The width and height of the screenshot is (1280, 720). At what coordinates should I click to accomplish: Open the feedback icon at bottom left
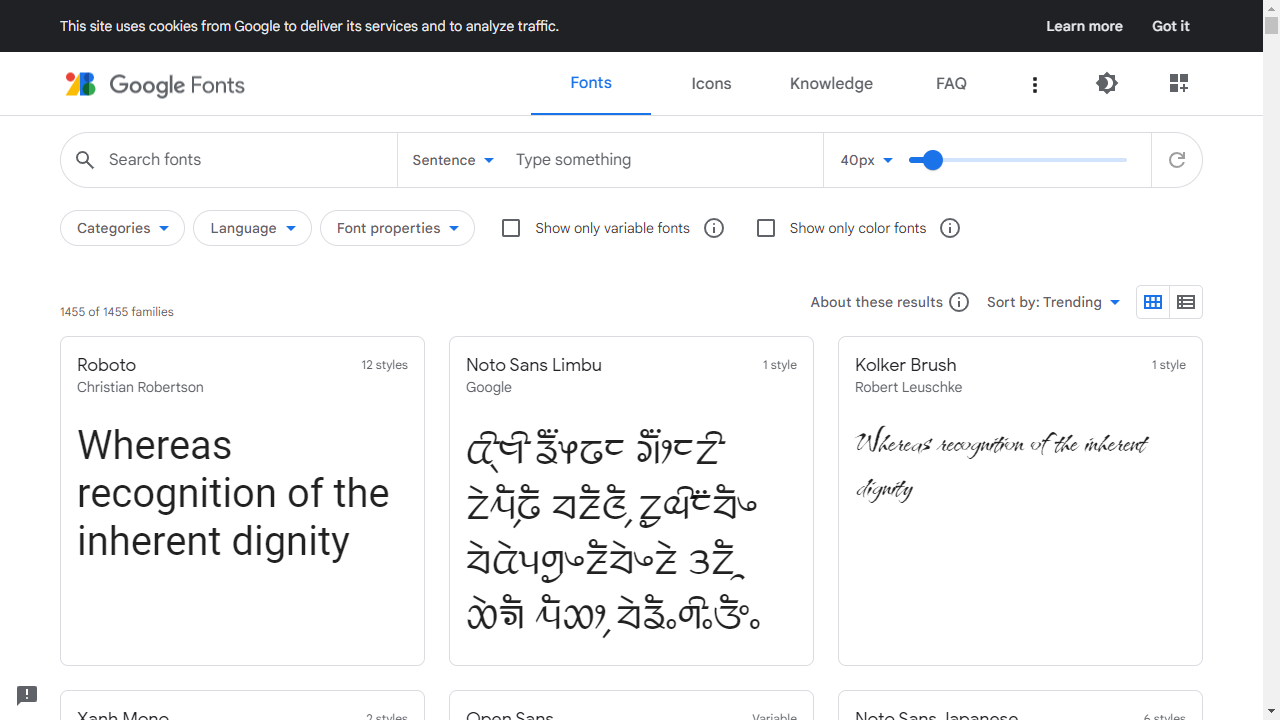point(27,694)
